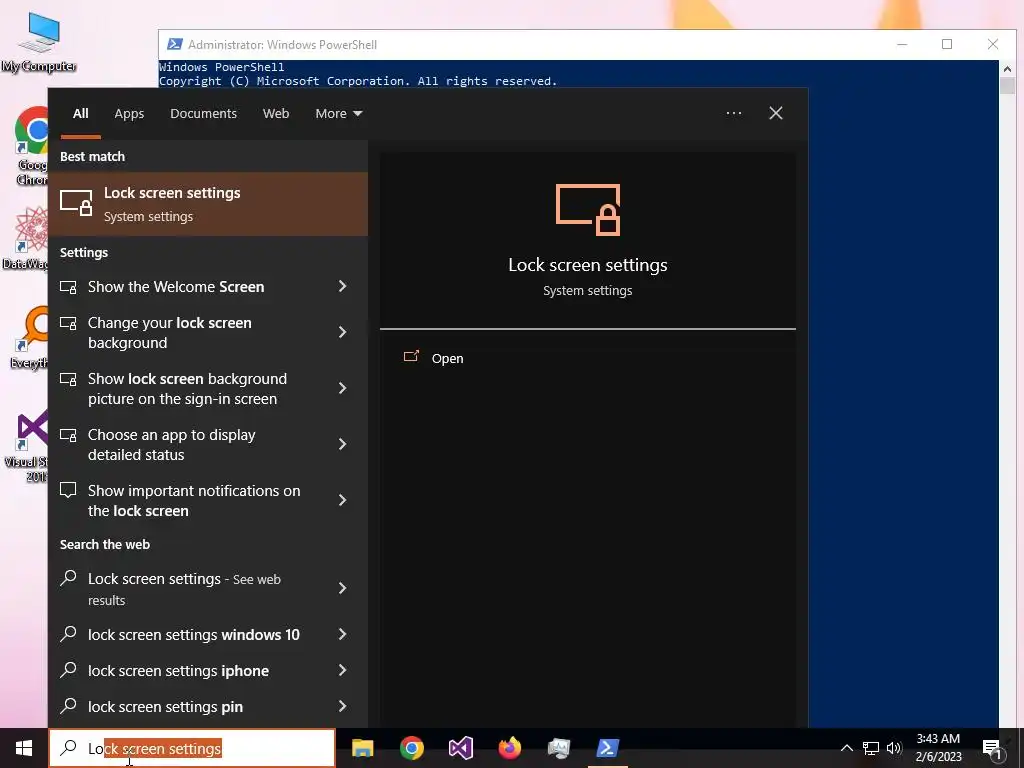Open Google Chrome from the taskbar
The height and width of the screenshot is (768, 1024).
411,748
